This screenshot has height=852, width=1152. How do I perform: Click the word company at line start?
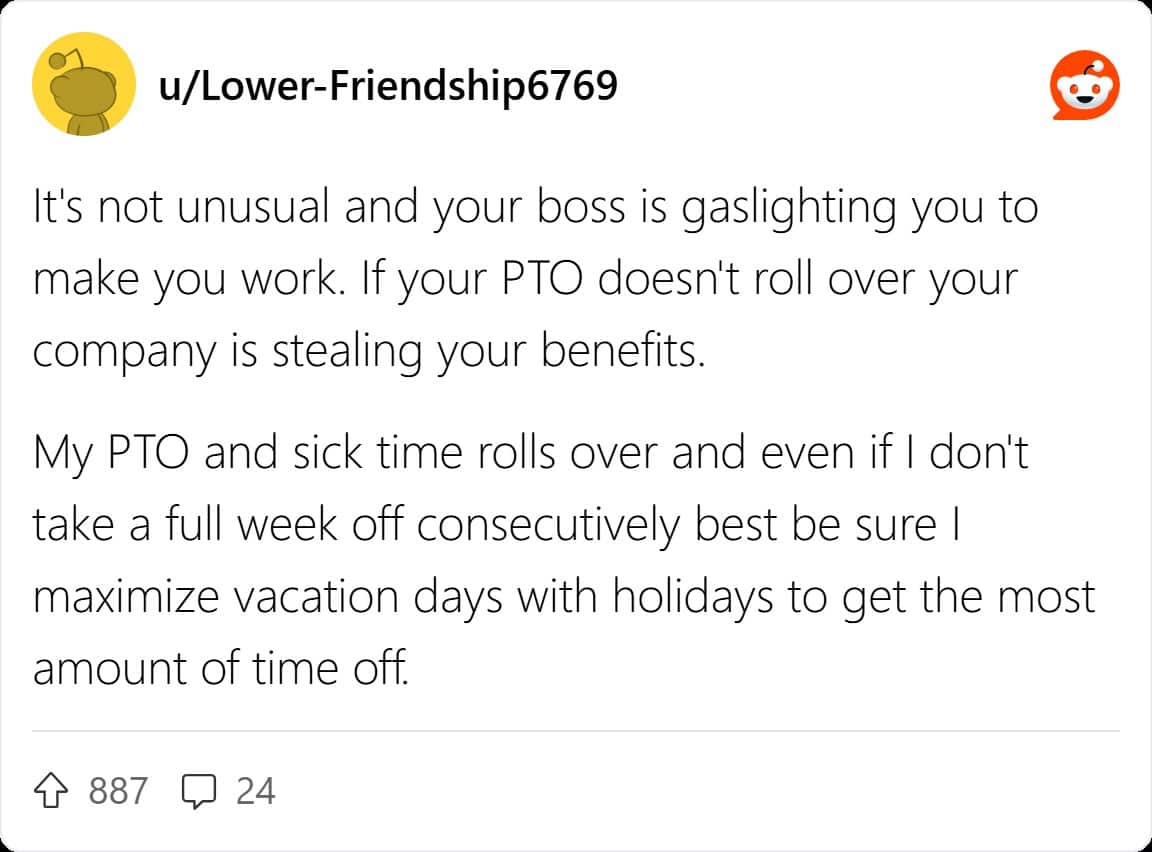pos(124,353)
